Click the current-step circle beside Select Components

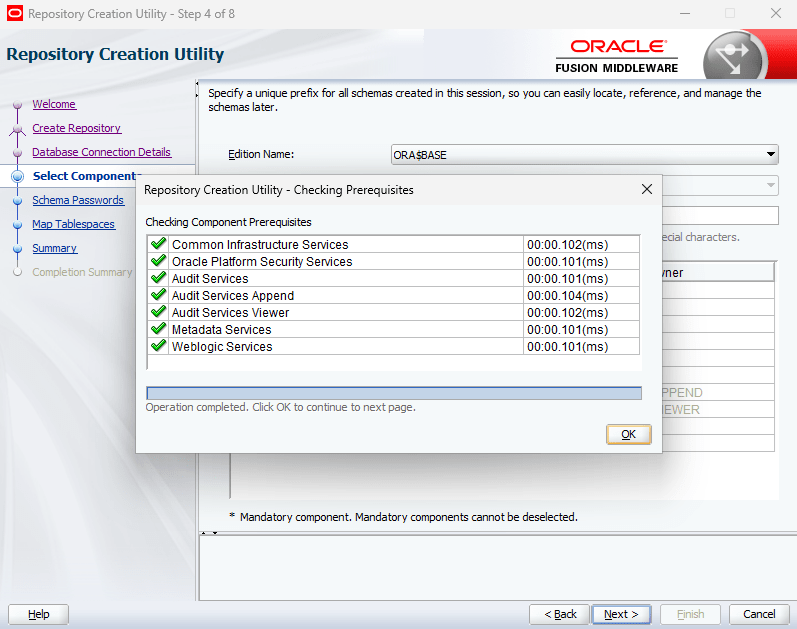(18, 176)
